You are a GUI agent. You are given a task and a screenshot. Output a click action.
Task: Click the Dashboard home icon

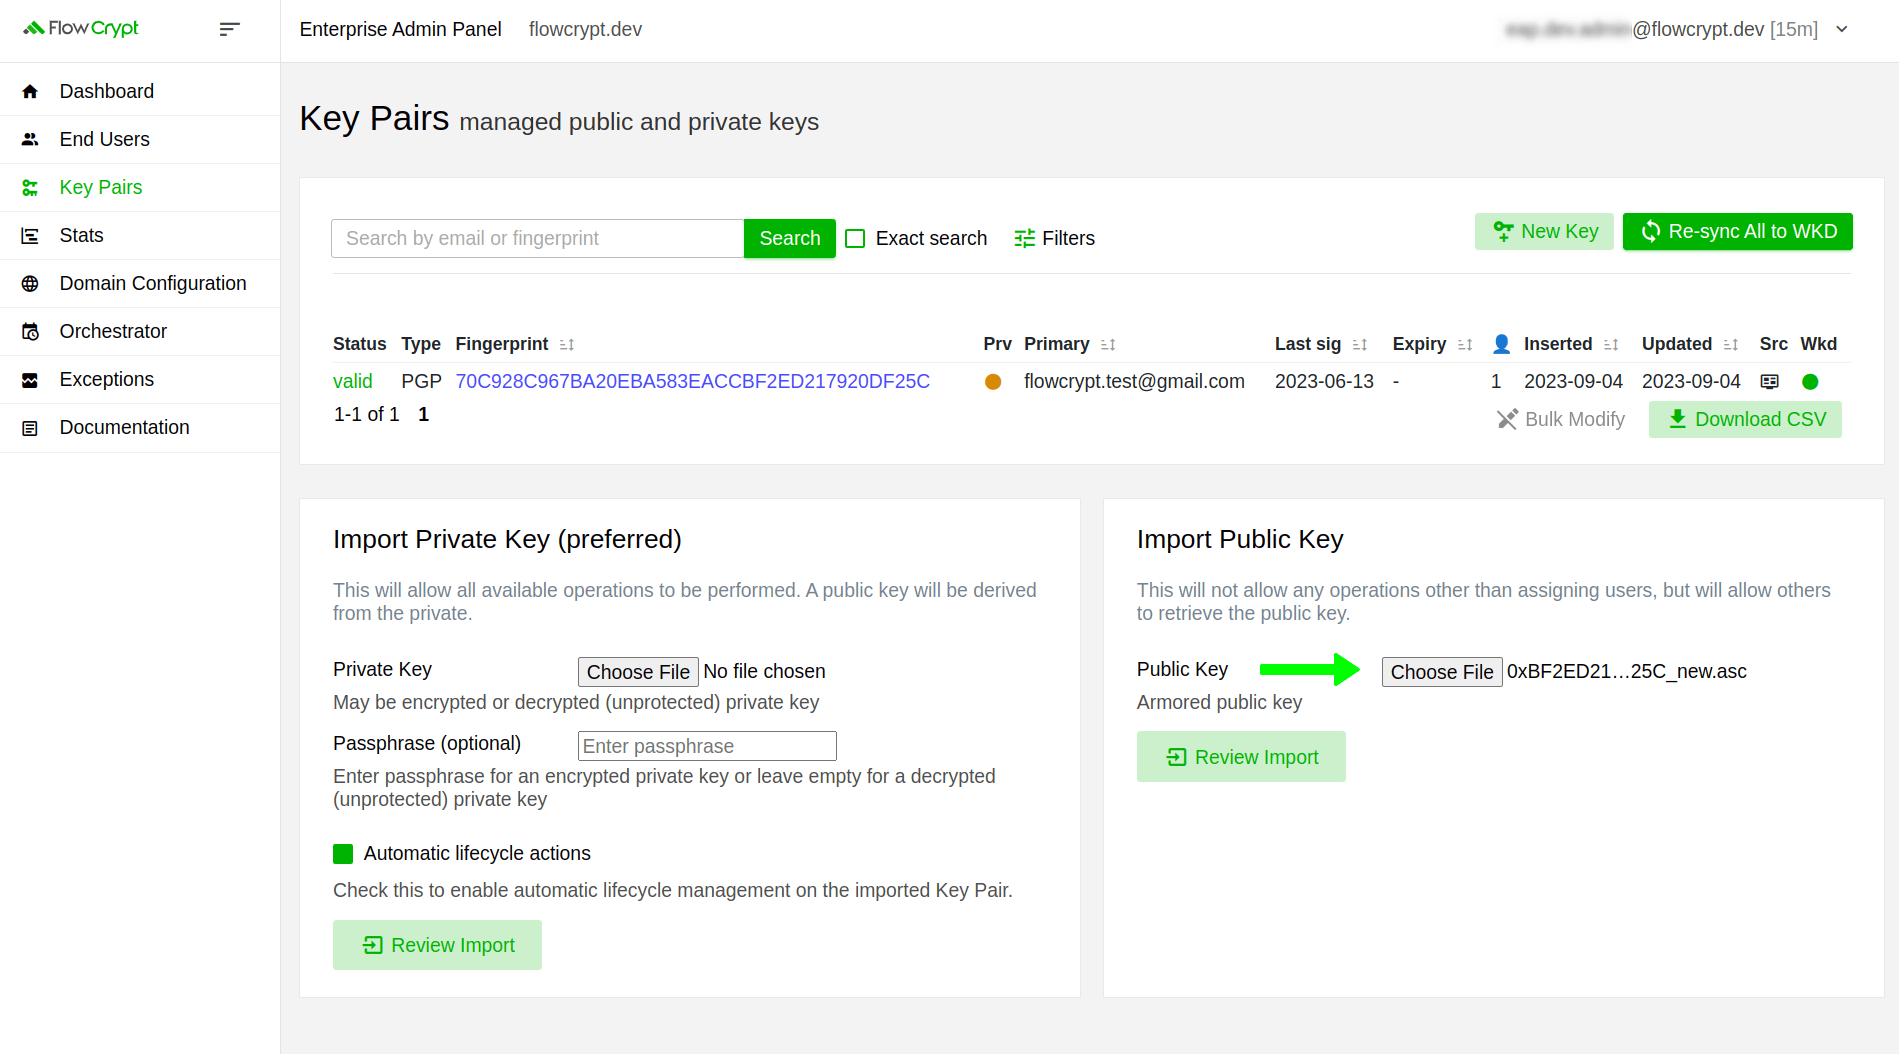pyautogui.click(x=30, y=91)
